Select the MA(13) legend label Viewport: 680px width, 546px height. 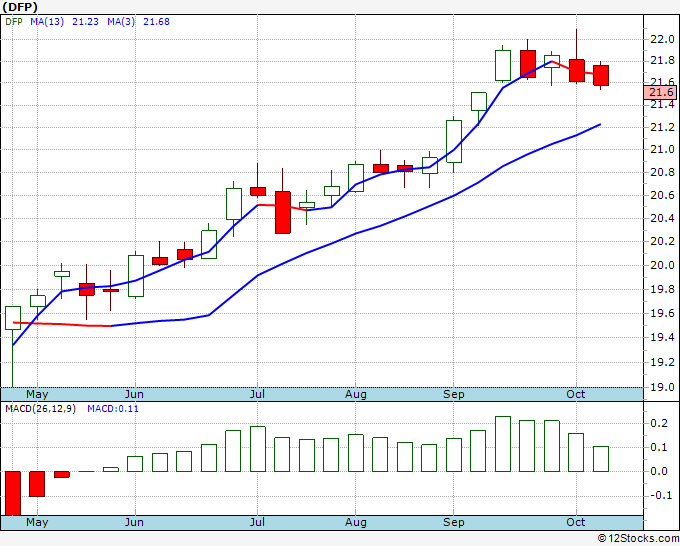(x=47, y=22)
